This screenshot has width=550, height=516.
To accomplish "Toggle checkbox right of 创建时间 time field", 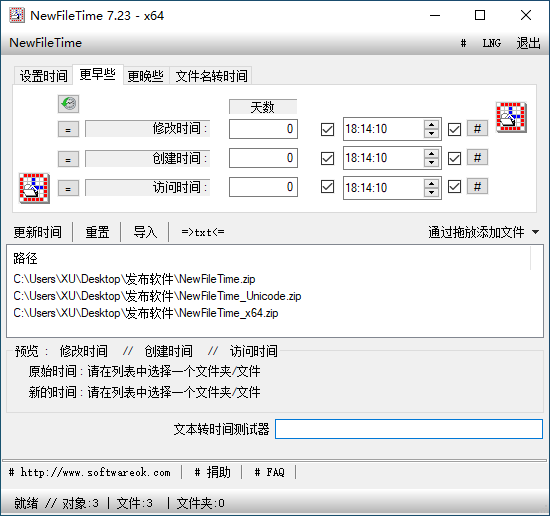I will point(454,158).
